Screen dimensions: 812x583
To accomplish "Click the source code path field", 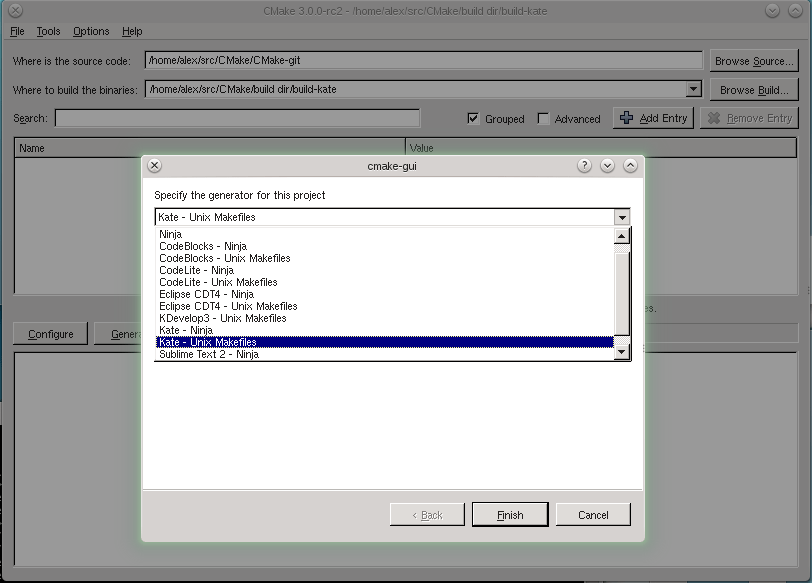I will 424,60.
